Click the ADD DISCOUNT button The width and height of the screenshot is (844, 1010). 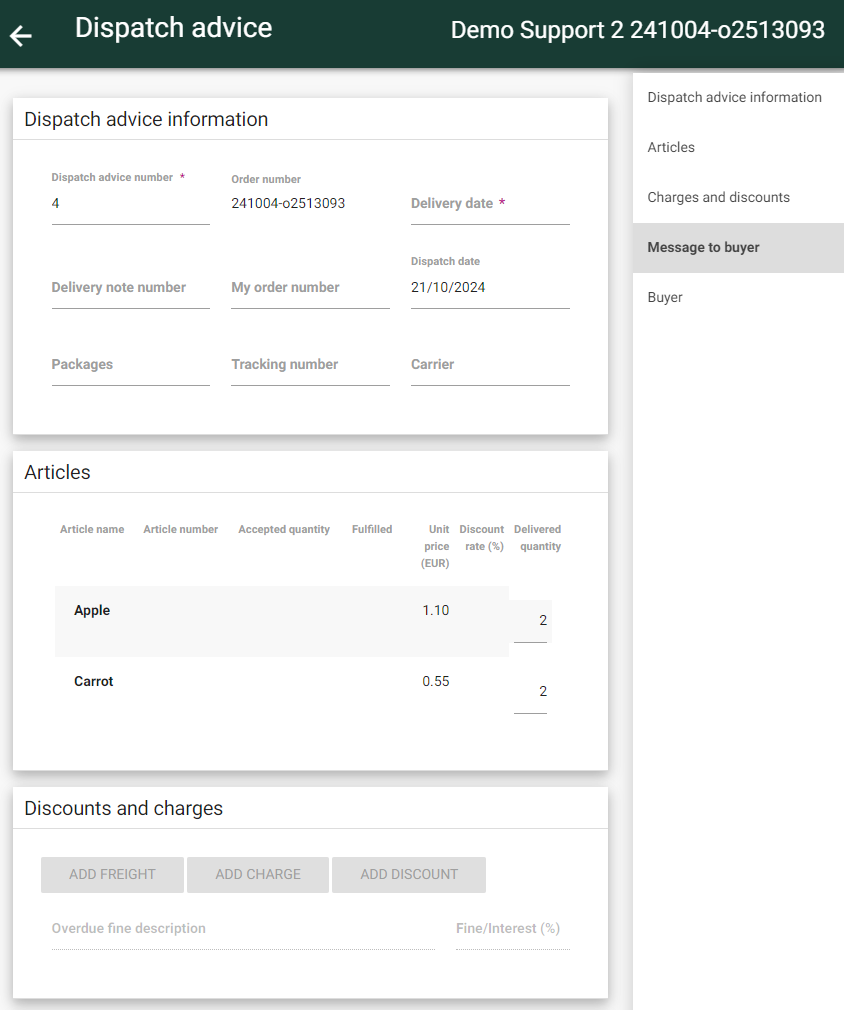409,875
